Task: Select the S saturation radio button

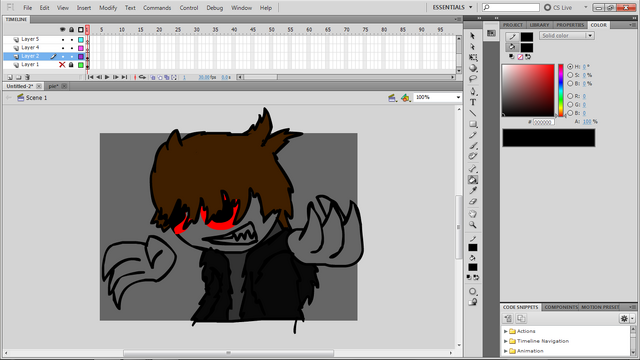Action: (x=570, y=75)
